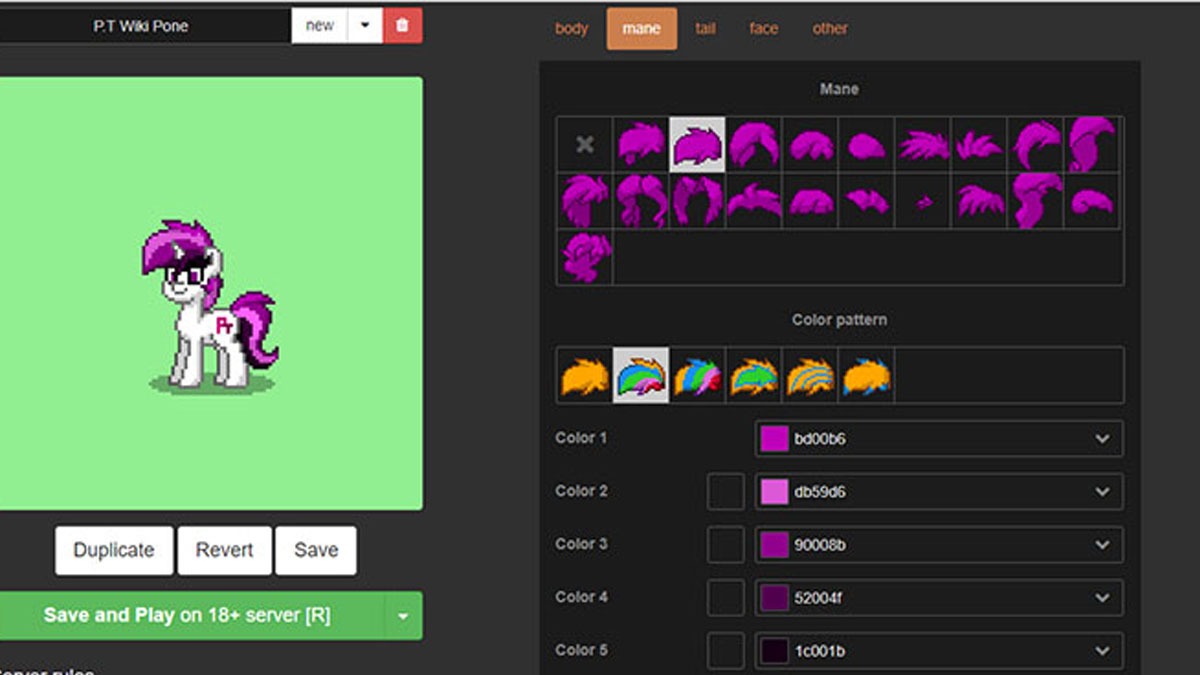Switch to the body tab

(571, 29)
